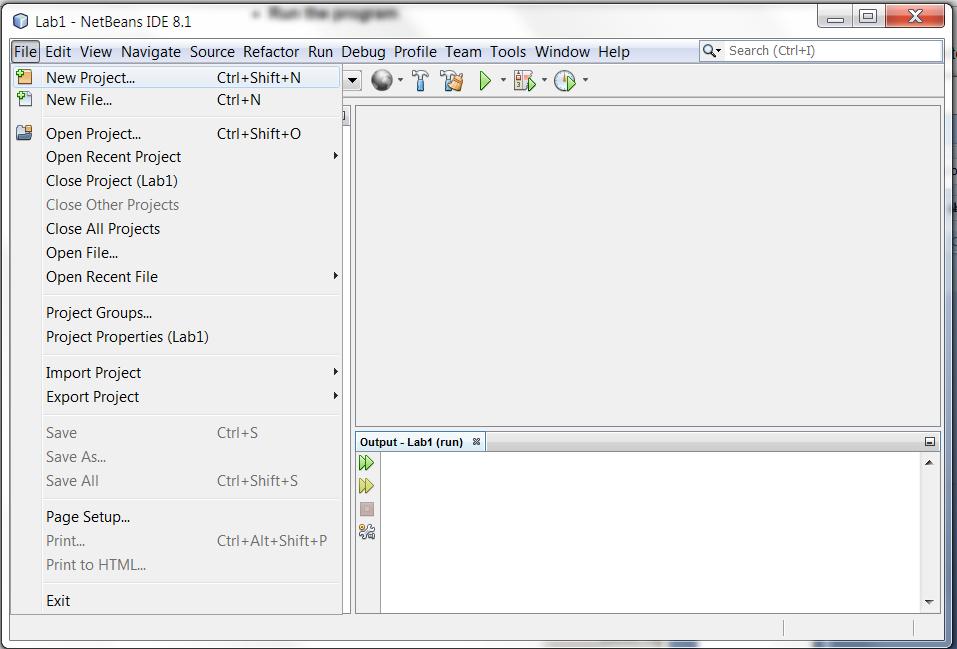Close the File menu via File item
The height and width of the screenshot is (649, 957).
(x=26, y=52)
